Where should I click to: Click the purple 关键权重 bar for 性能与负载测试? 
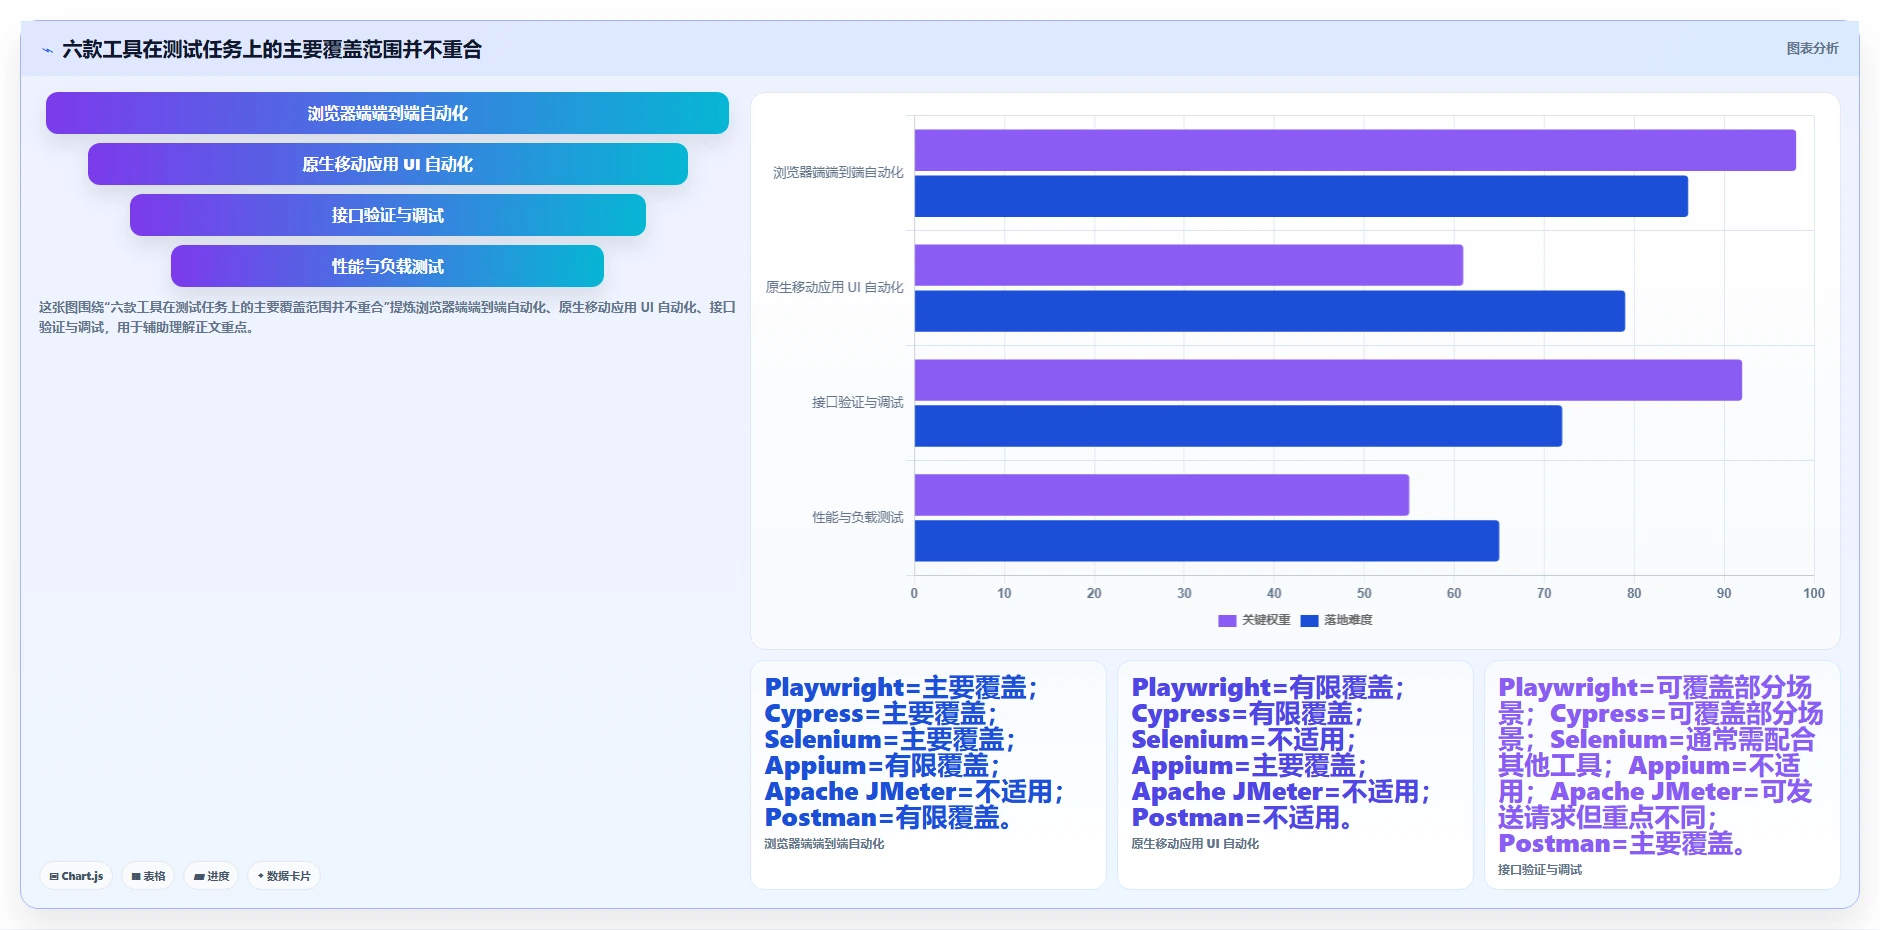[1162, 495]
